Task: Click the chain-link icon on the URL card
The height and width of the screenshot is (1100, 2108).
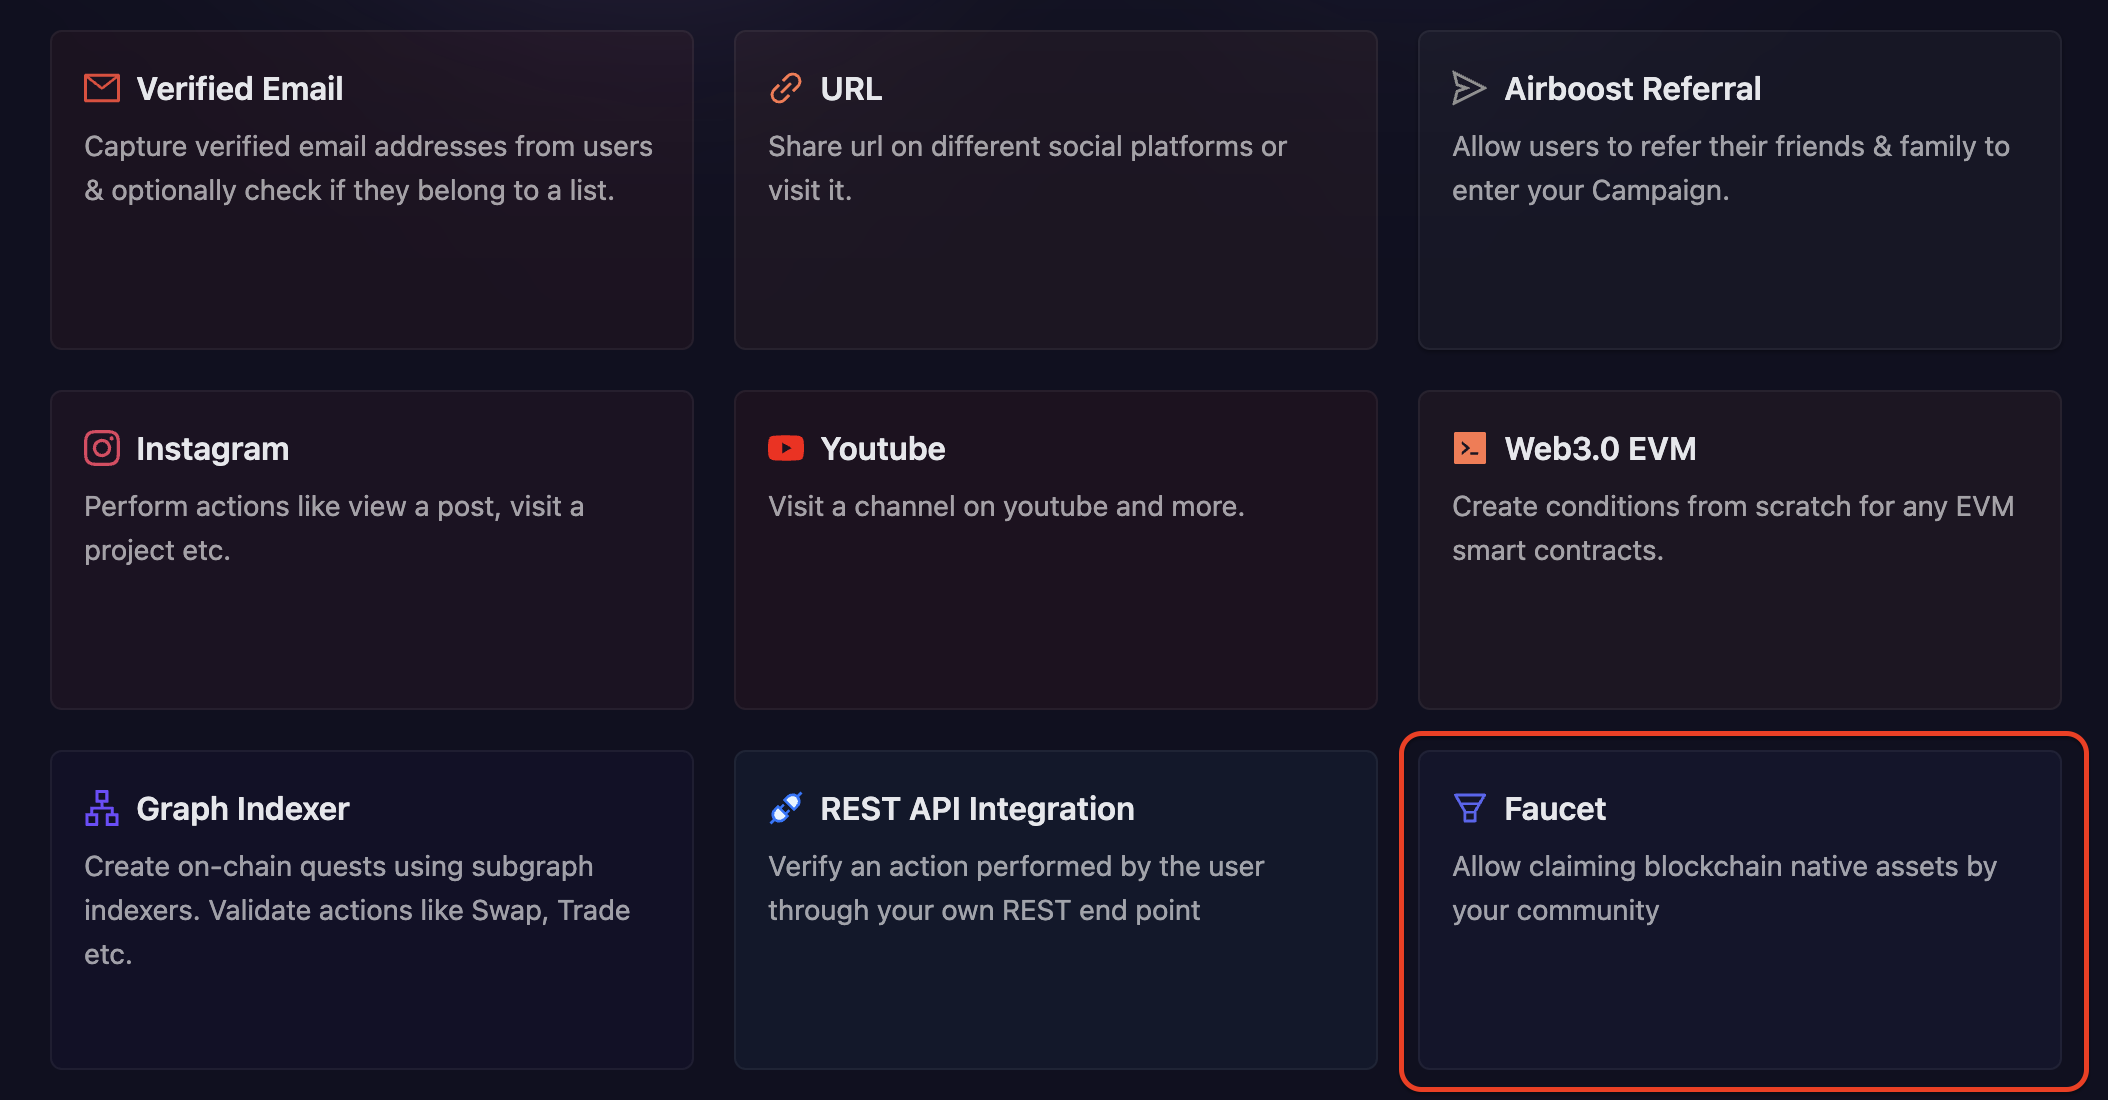Action: (x=785, y=88)
